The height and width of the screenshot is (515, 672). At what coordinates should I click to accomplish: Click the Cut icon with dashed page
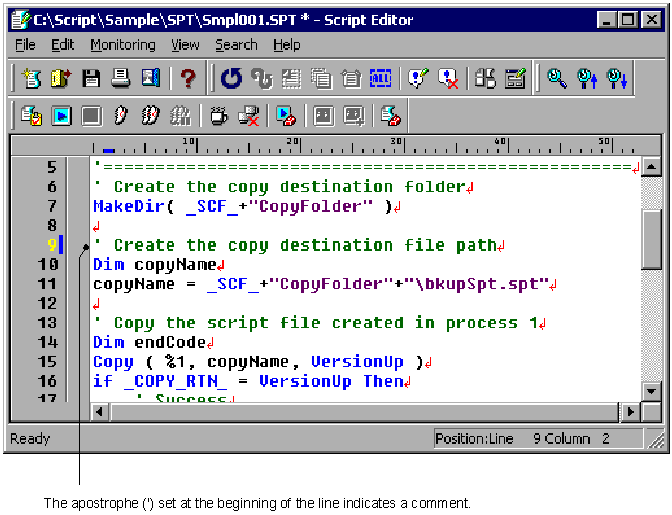(x=291, y=78)
